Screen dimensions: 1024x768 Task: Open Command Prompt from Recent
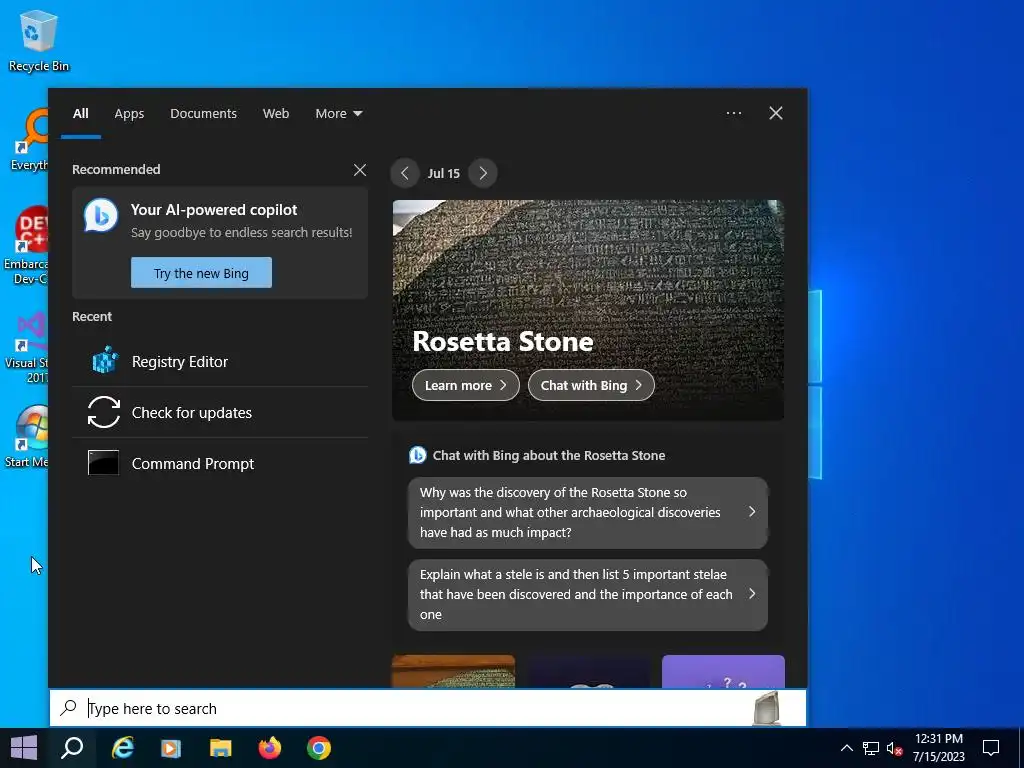[220, 463]
